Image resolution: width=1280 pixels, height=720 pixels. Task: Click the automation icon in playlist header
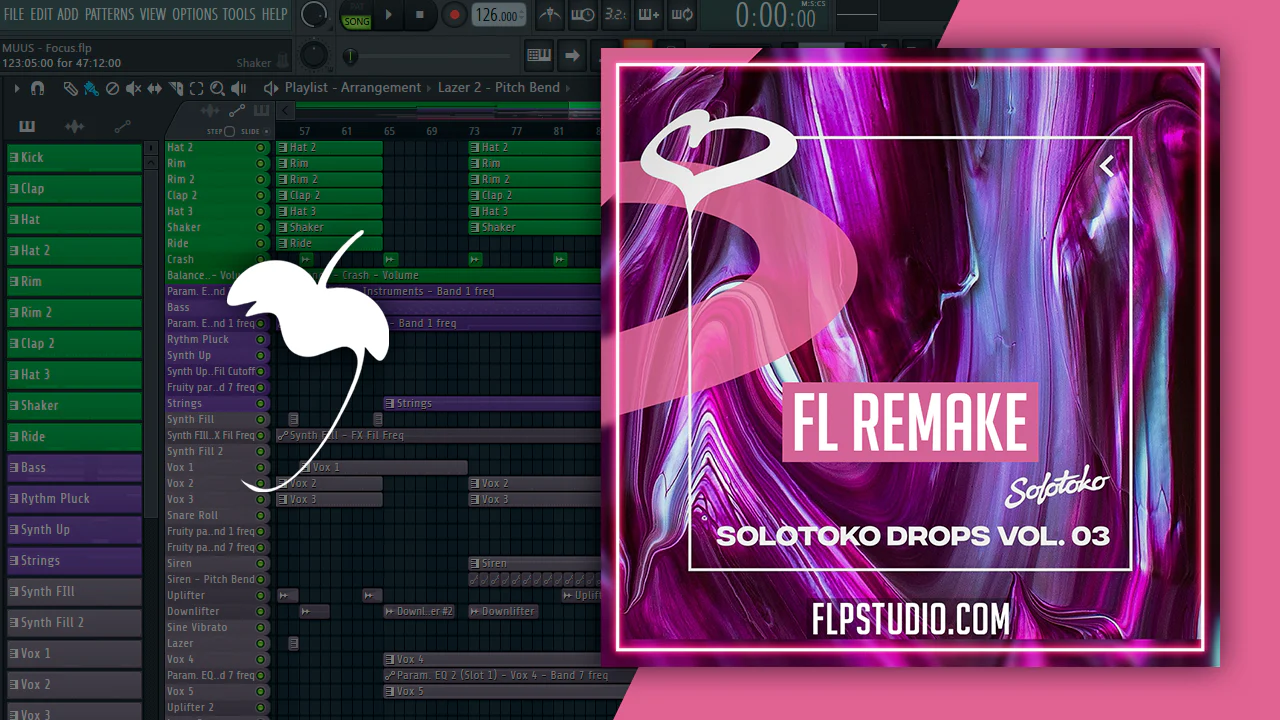click(x=237, y=111)
